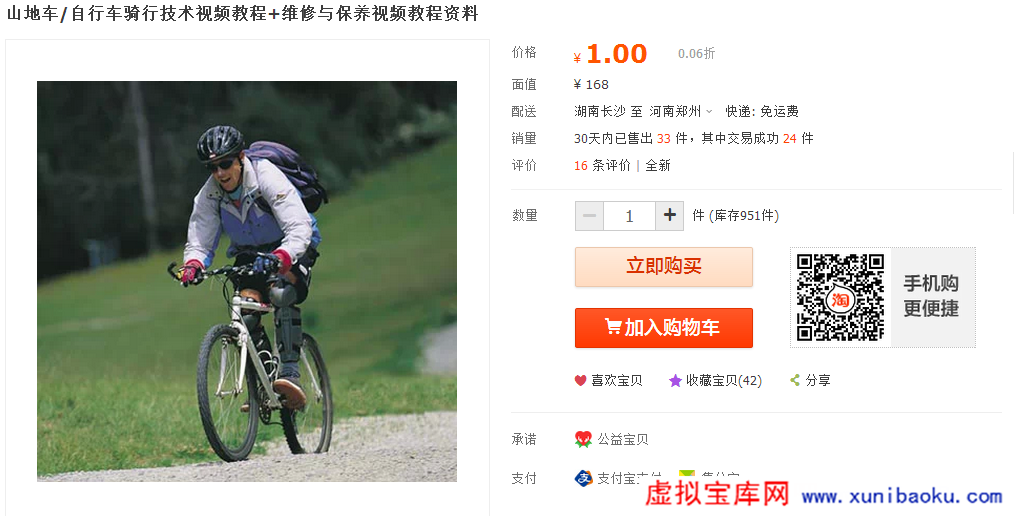Click the red heart 喜欢宝贝 icon
1014x516 pixels.
[x=581, y=381]
